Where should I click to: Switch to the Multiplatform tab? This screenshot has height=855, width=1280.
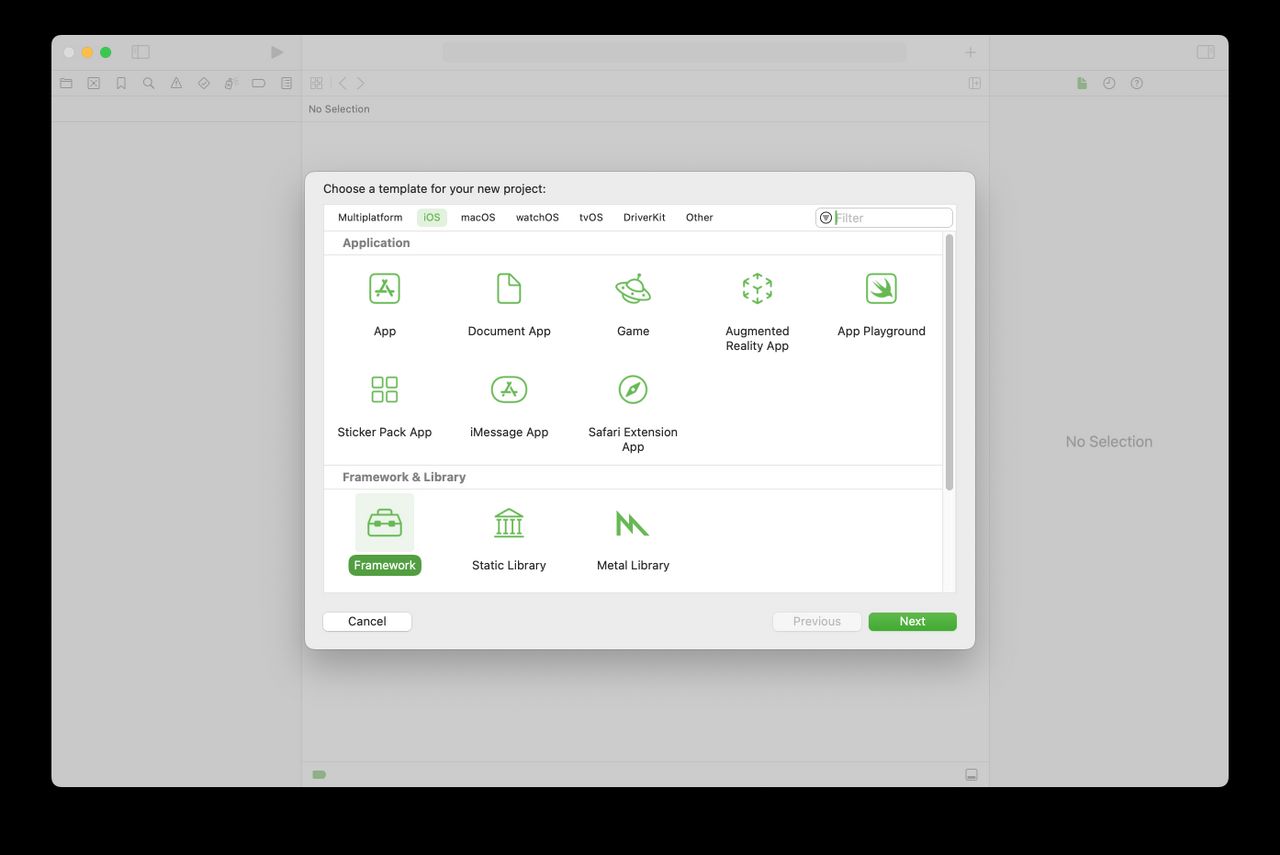[370, 217]
